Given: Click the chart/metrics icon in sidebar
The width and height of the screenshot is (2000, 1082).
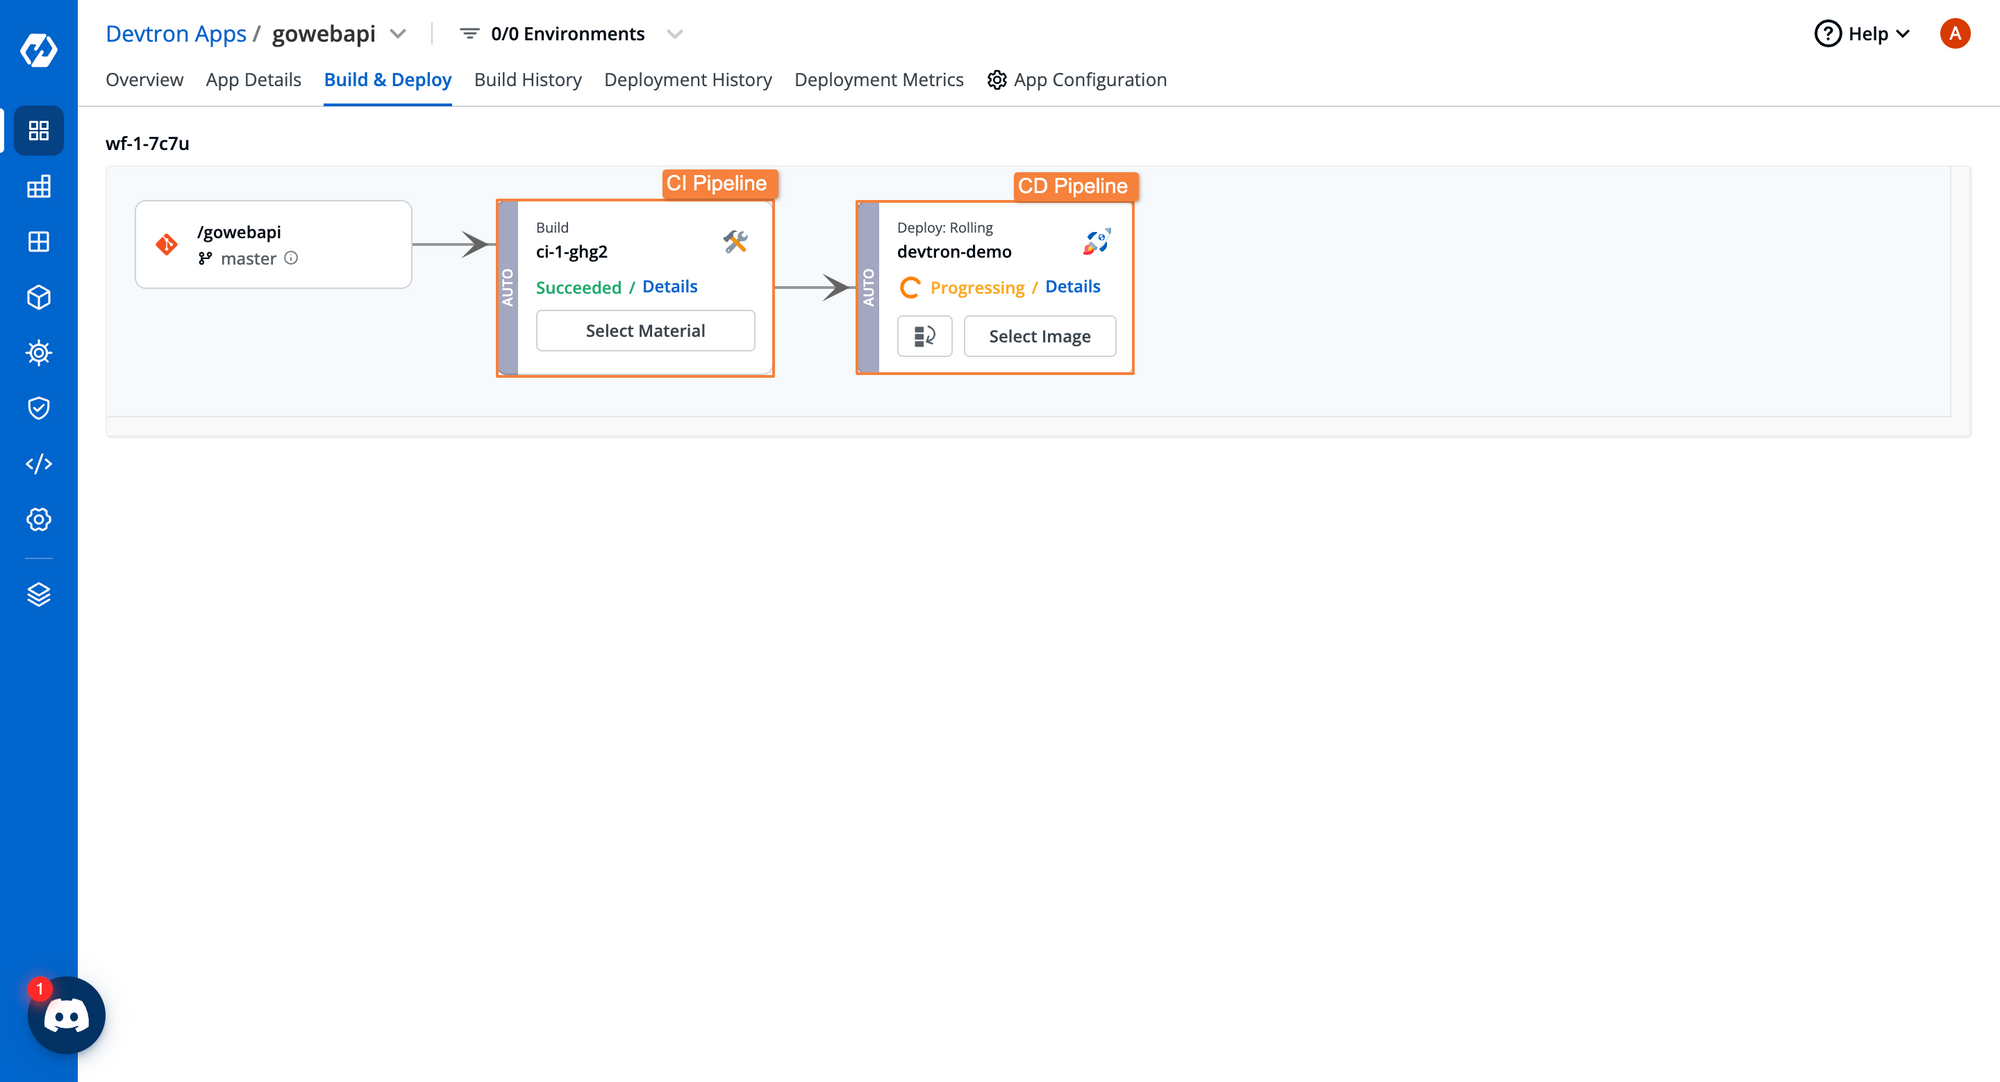Looking at the screenshot, I should 37,188.
